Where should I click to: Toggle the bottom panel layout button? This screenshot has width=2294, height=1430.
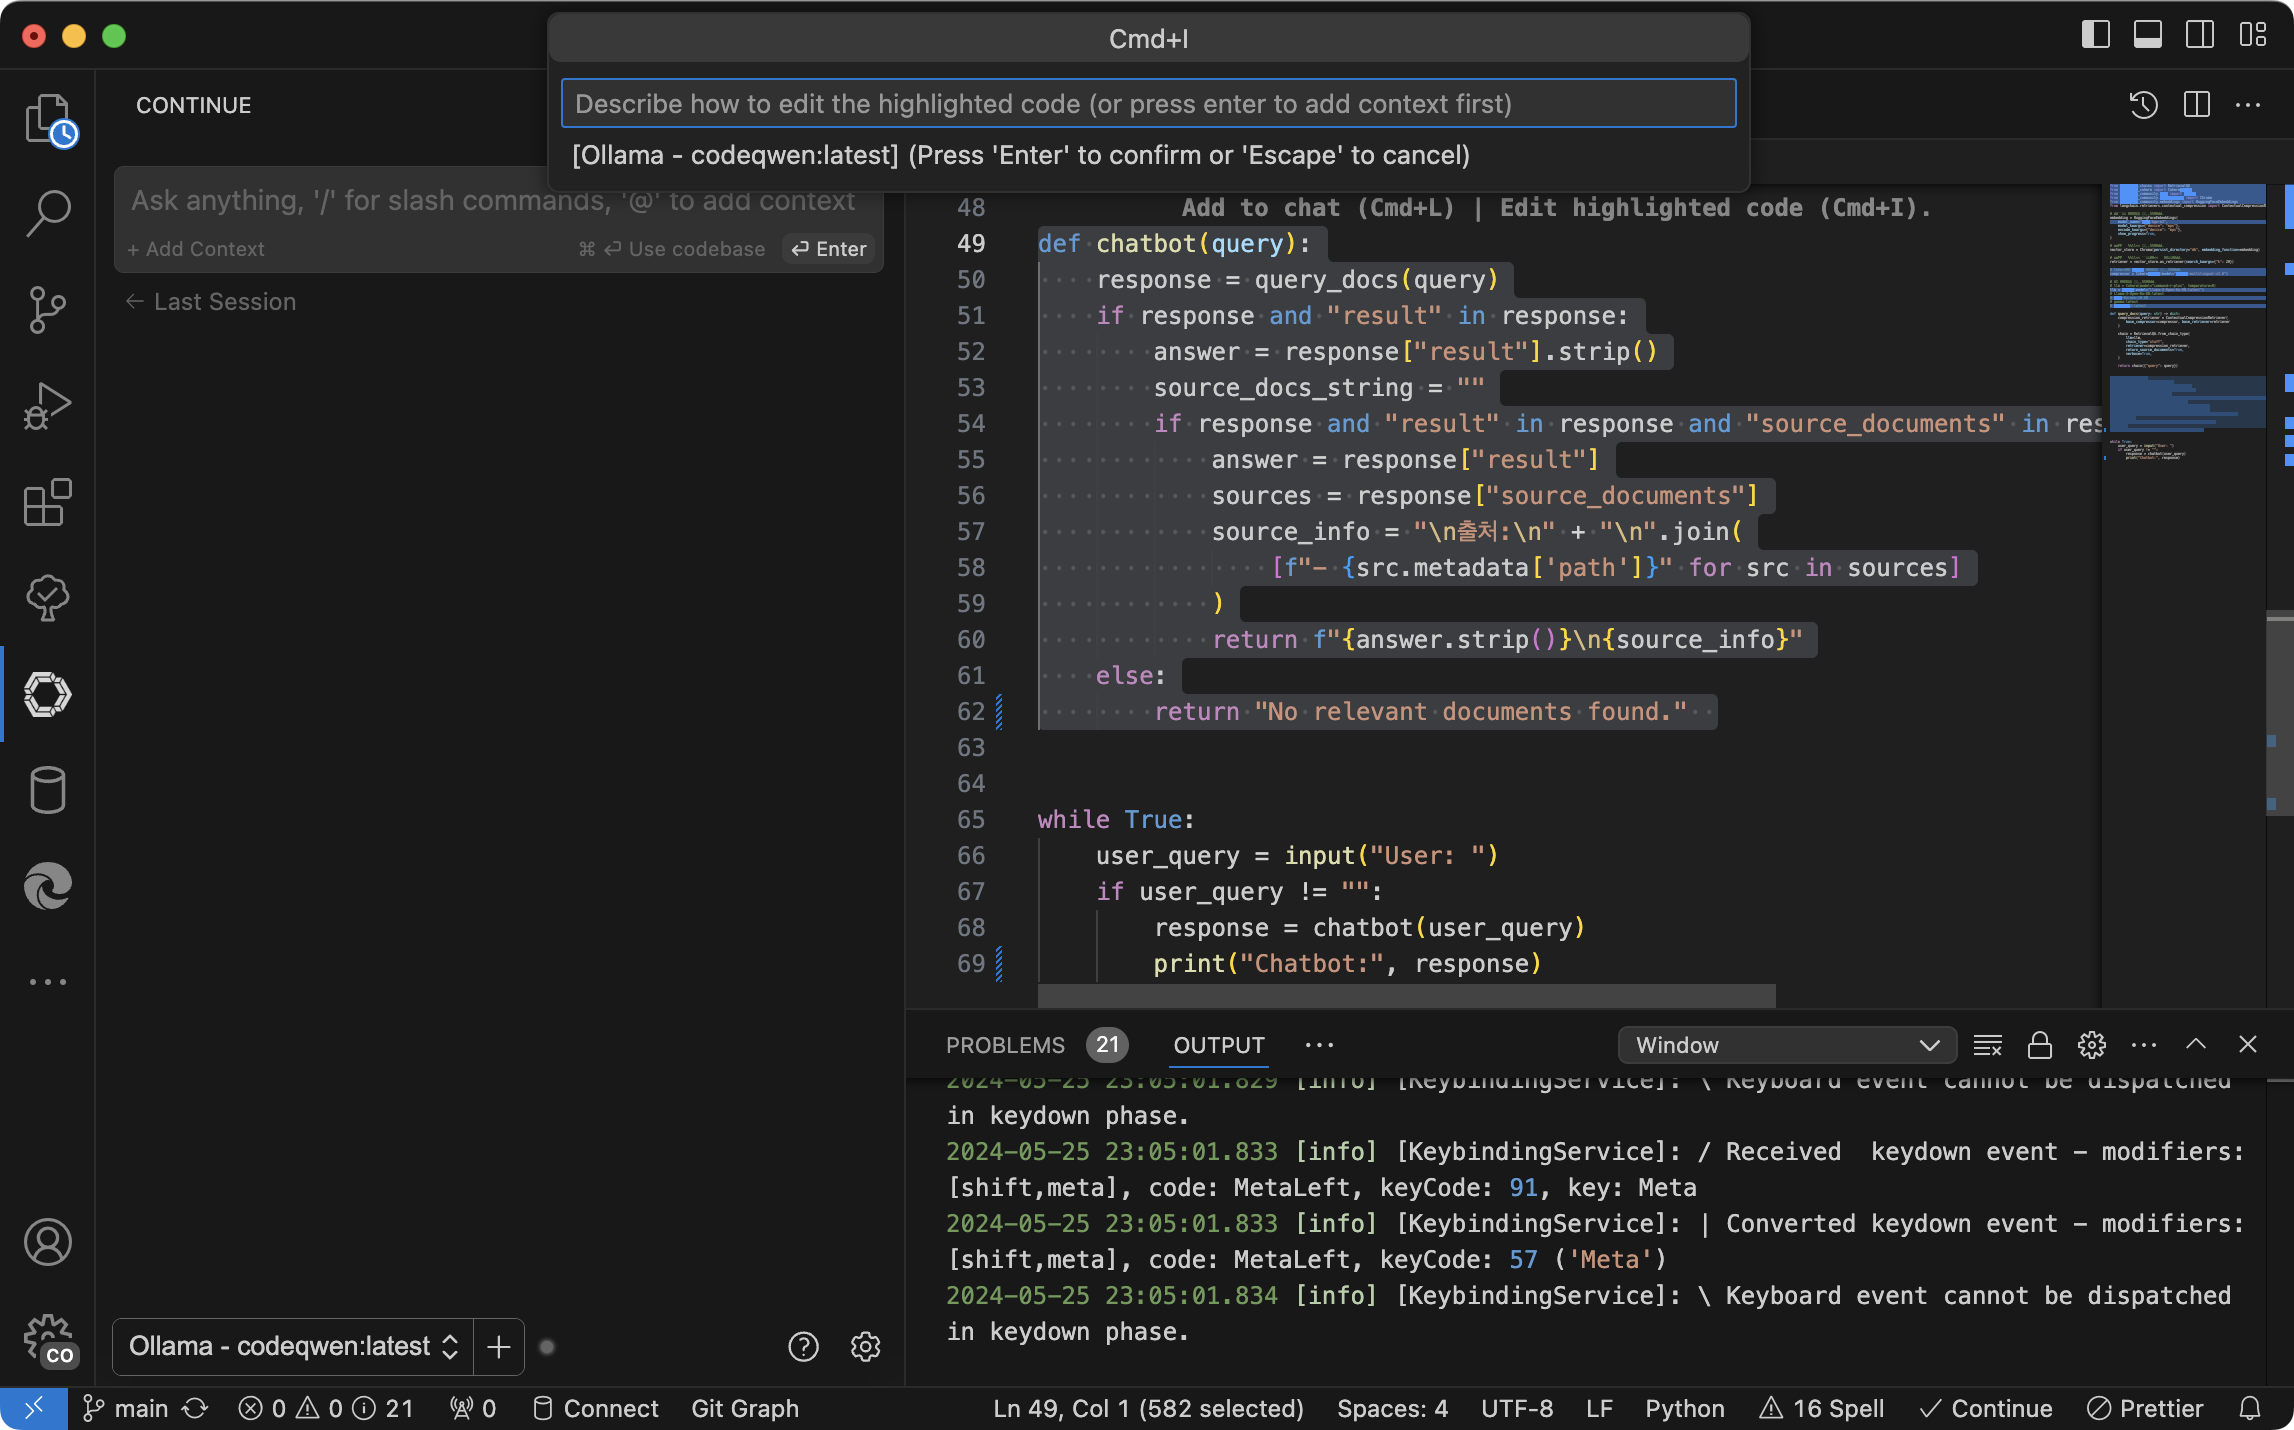pyautogui.click(x=2147, y=35)
